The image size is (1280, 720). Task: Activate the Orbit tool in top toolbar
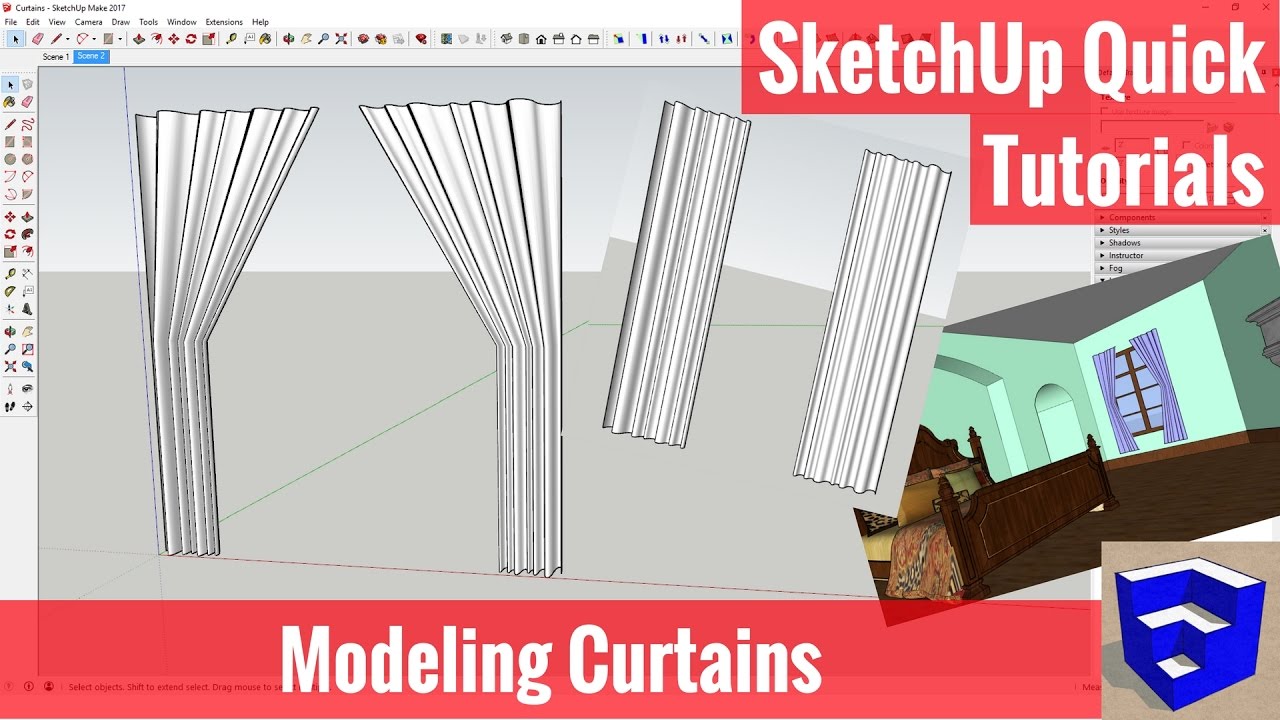tap(288, 39)
